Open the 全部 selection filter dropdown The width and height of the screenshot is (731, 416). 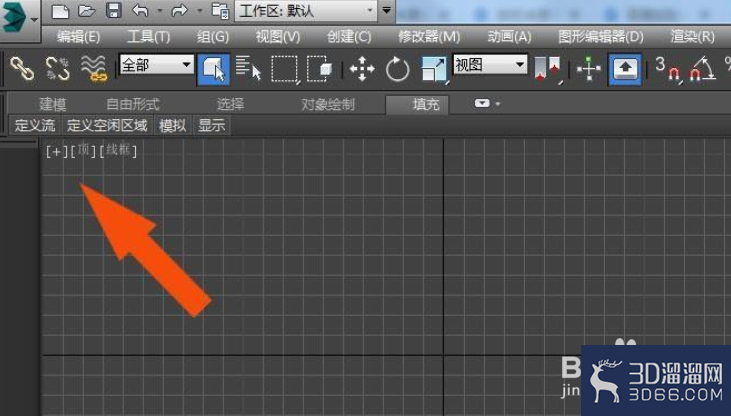156,64
